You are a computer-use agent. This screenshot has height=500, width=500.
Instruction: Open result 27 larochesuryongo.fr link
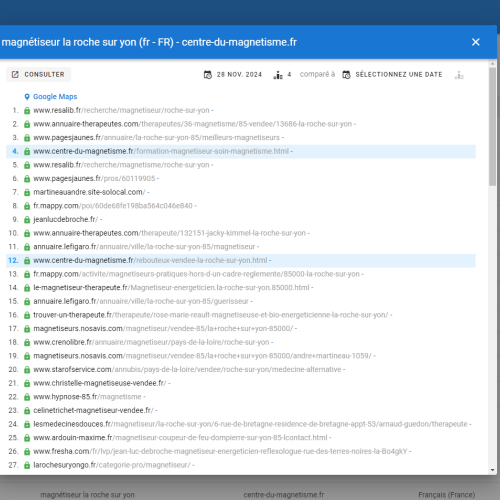(x=112, y=466)
